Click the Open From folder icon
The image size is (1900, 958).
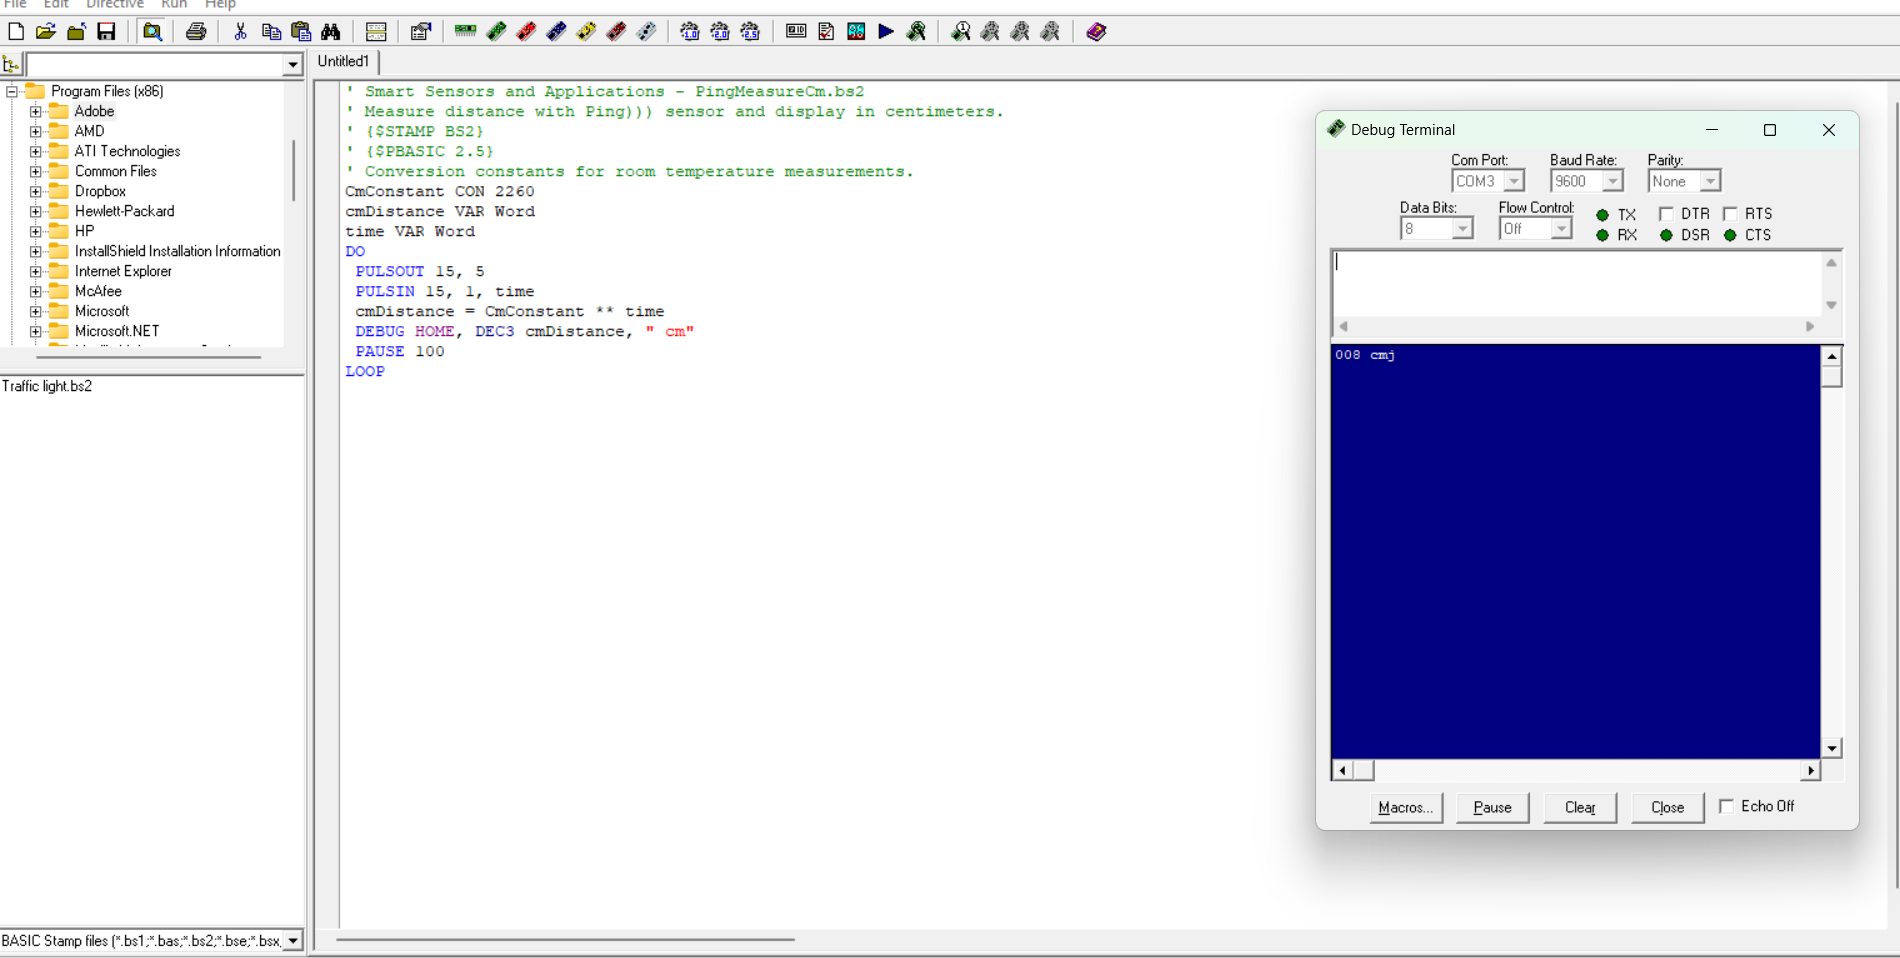(76, 32)
